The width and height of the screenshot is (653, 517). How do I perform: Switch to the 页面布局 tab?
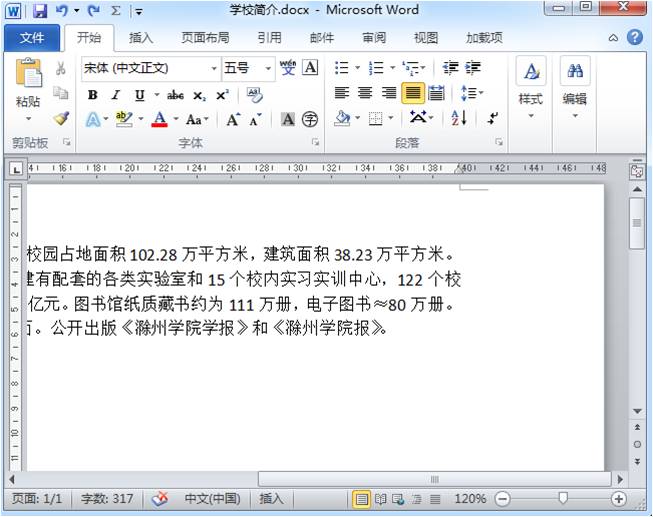[x=205, y=38]
